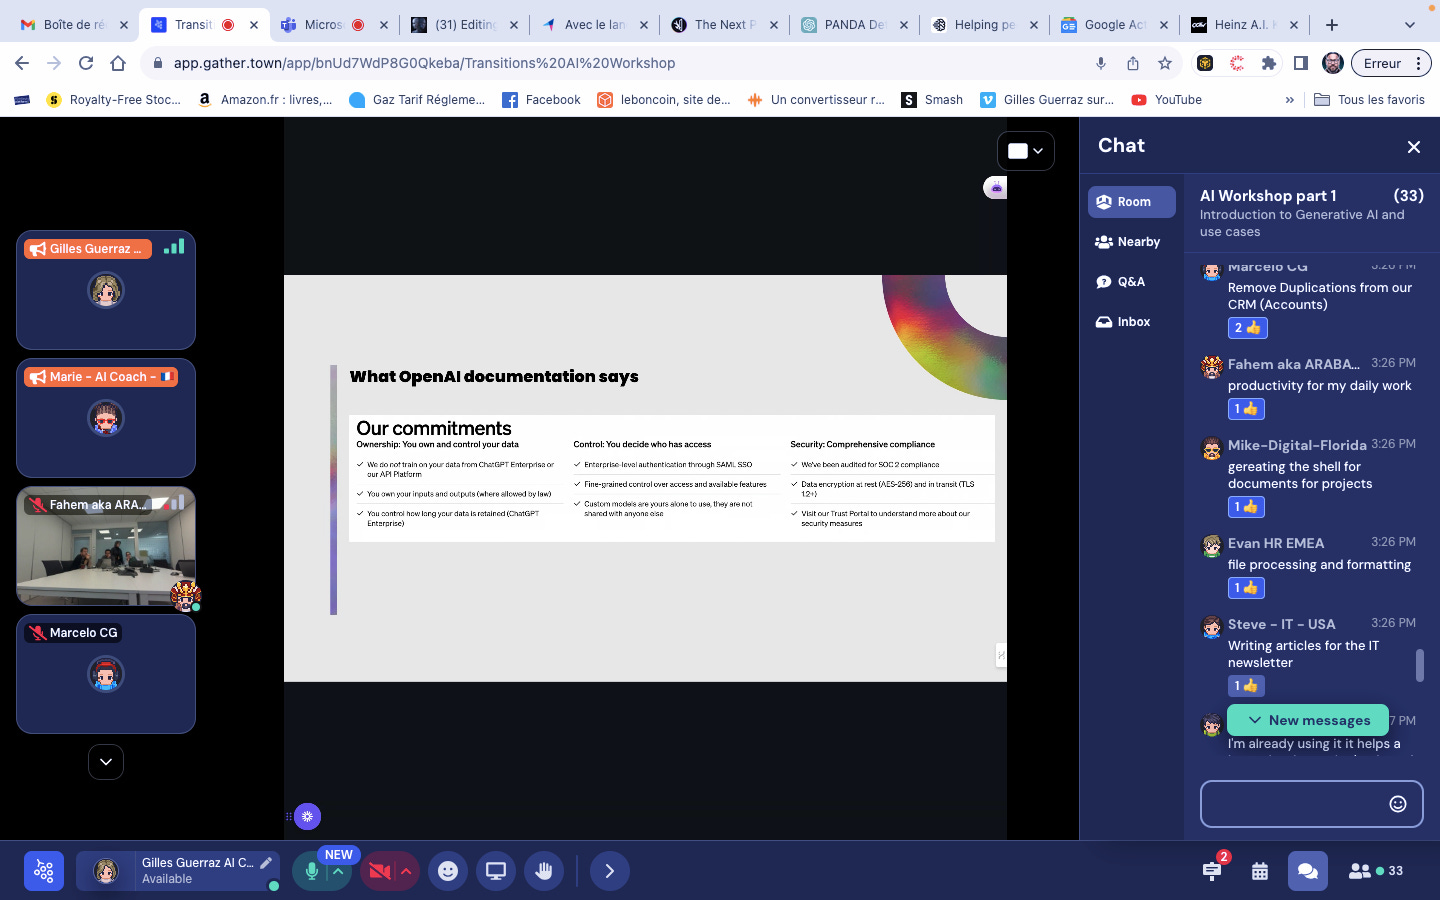Open the calendar icon in bottom bar
Image resolution: width=1440 pixels, height=900 pixels.
[x=1260, y=871]
